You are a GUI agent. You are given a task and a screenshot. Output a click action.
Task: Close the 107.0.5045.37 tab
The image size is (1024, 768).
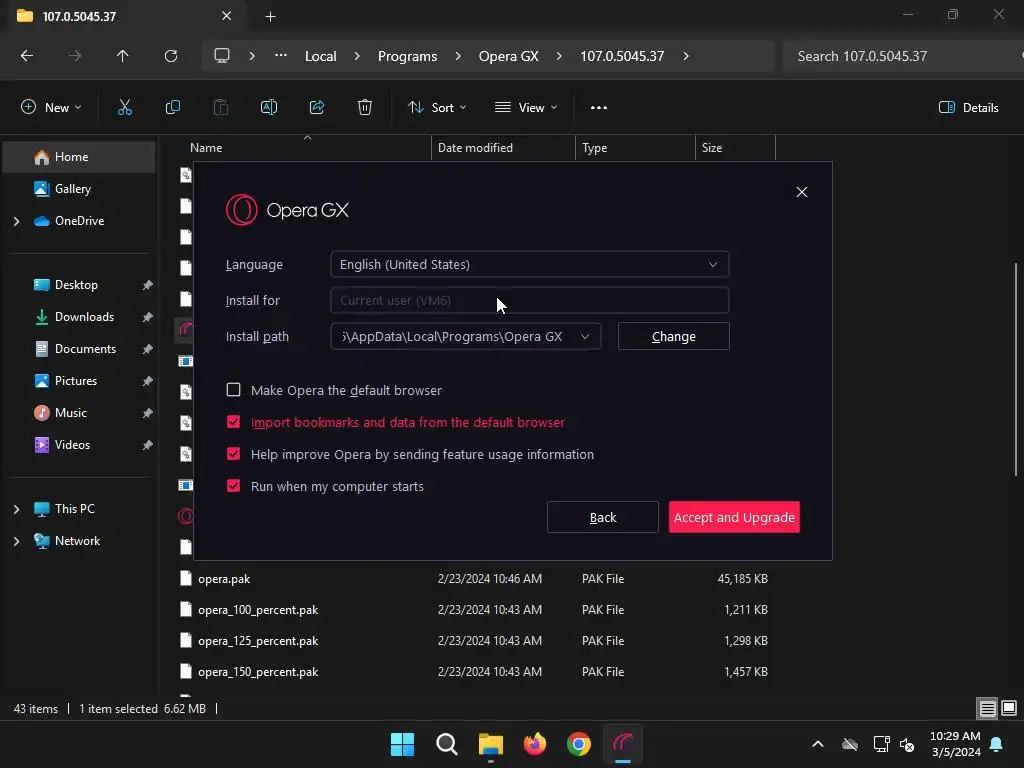226,16
